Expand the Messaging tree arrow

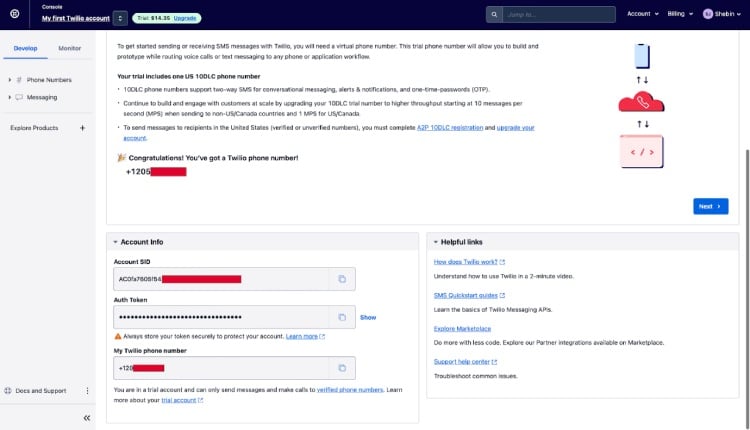tap(10, 97)
